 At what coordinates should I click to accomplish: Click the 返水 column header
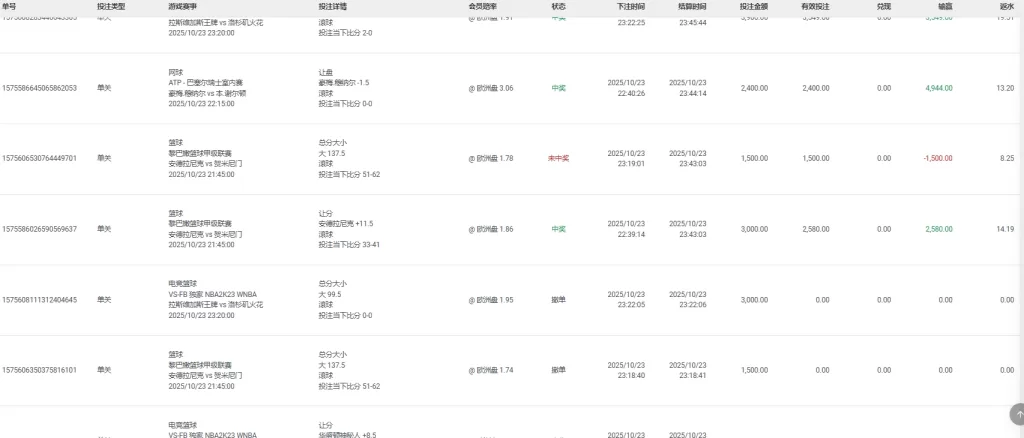pos(1007,6)
